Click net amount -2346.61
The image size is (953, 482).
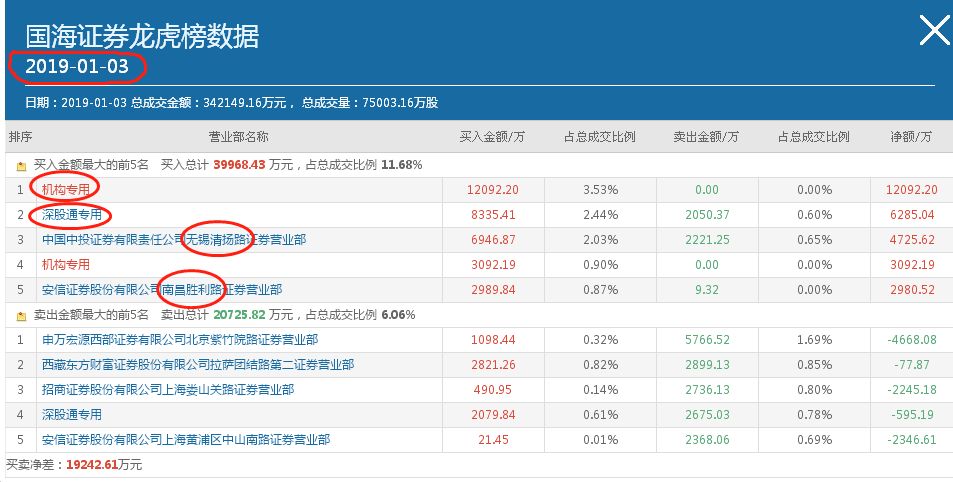[912, 439]
